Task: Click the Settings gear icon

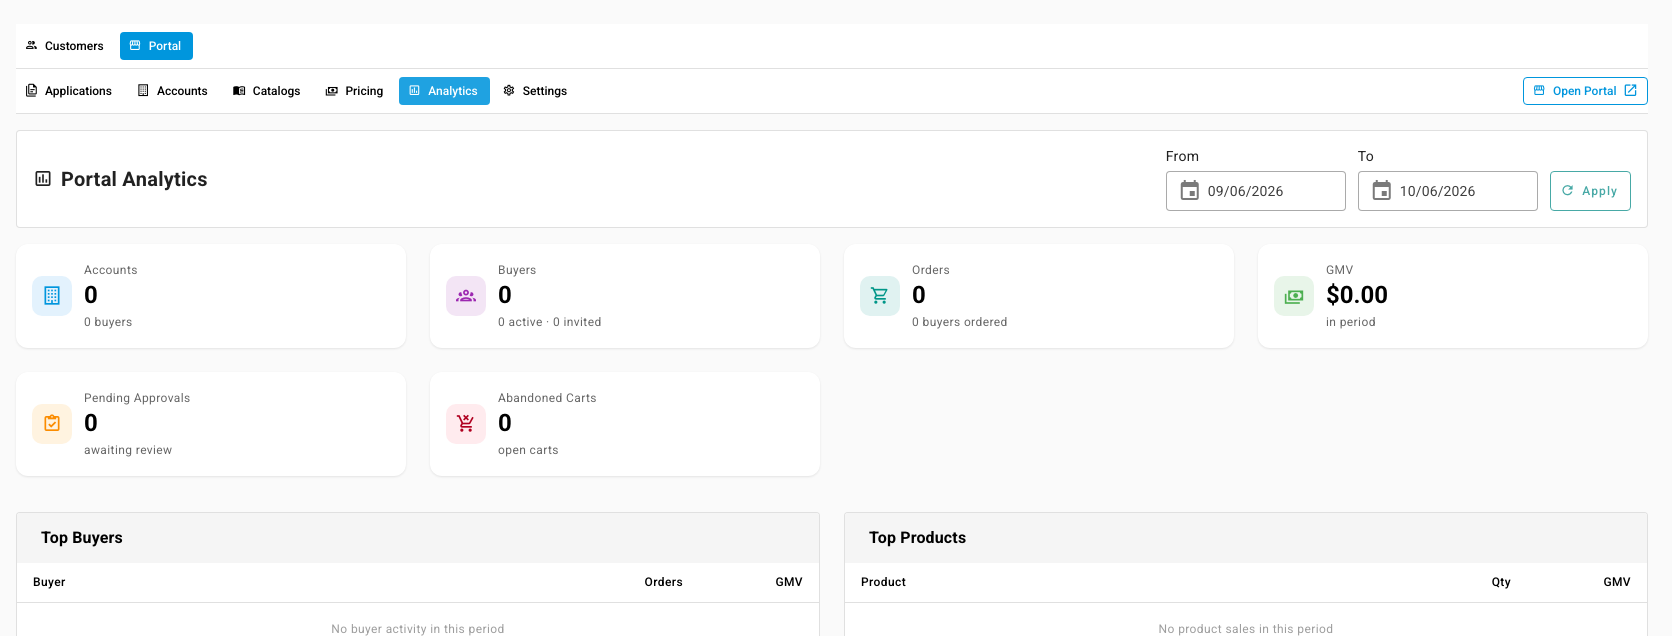Action: point(509,90)
